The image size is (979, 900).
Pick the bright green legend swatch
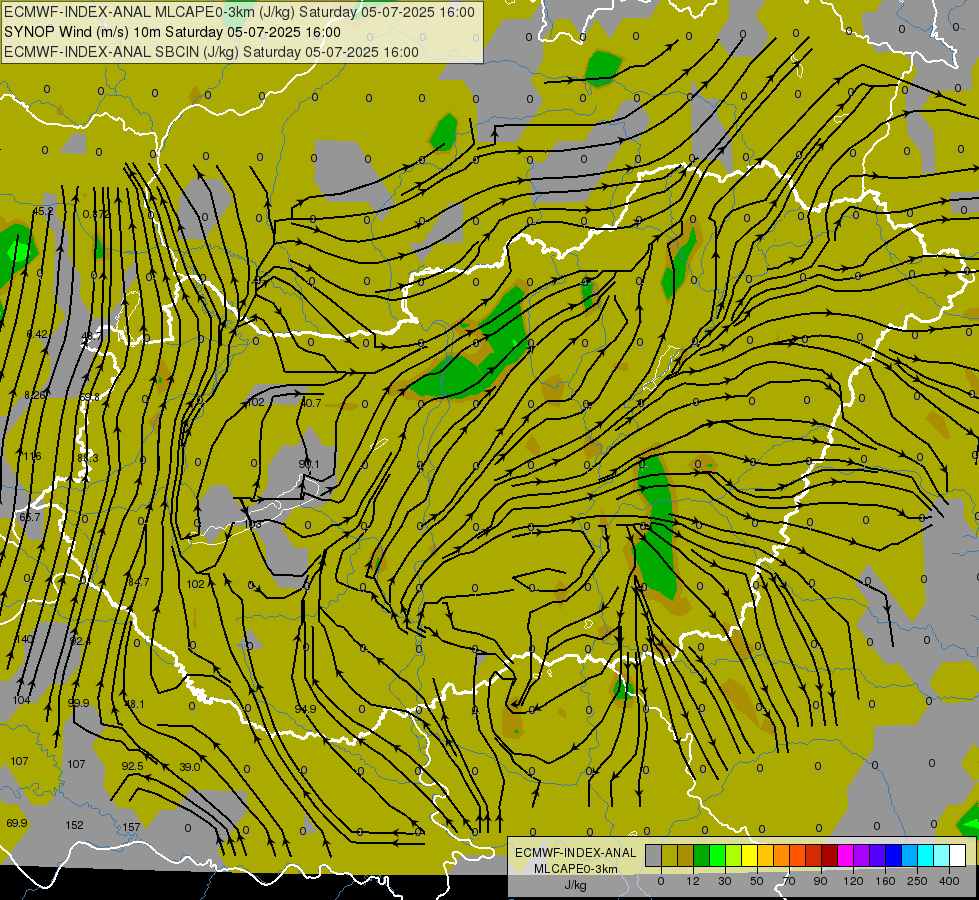[x=718, y=855]
